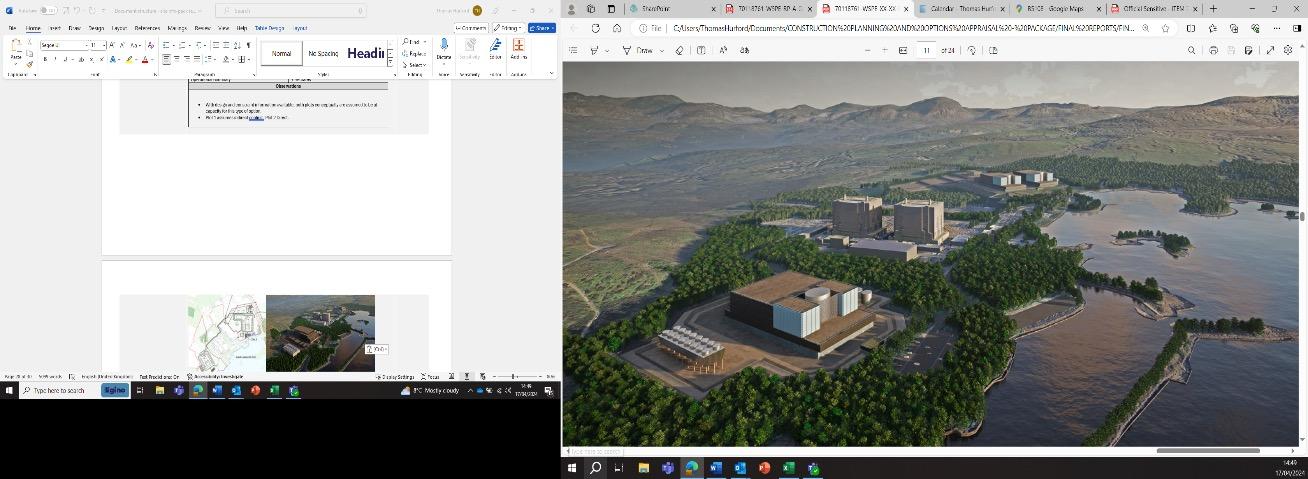Switch to the Insert tab in Word
The image size is (1308, 479).
pyautogui.click(x=54, y=28)
